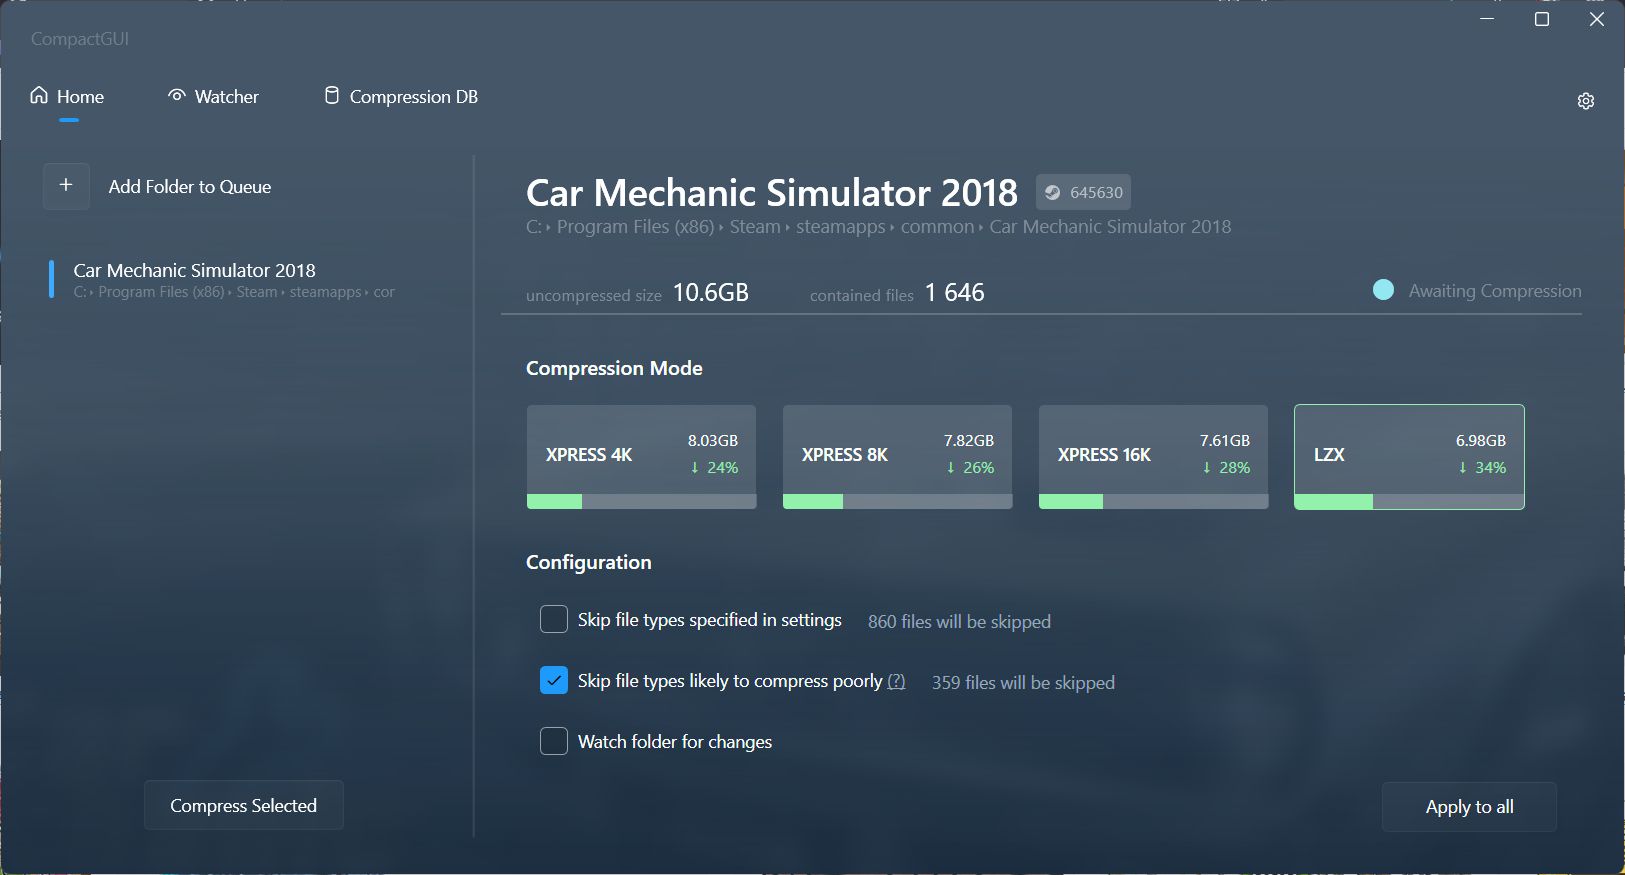The image size is (1625, 875).
Task: Open the settings gear icon
Action: tap(1585, 101)
